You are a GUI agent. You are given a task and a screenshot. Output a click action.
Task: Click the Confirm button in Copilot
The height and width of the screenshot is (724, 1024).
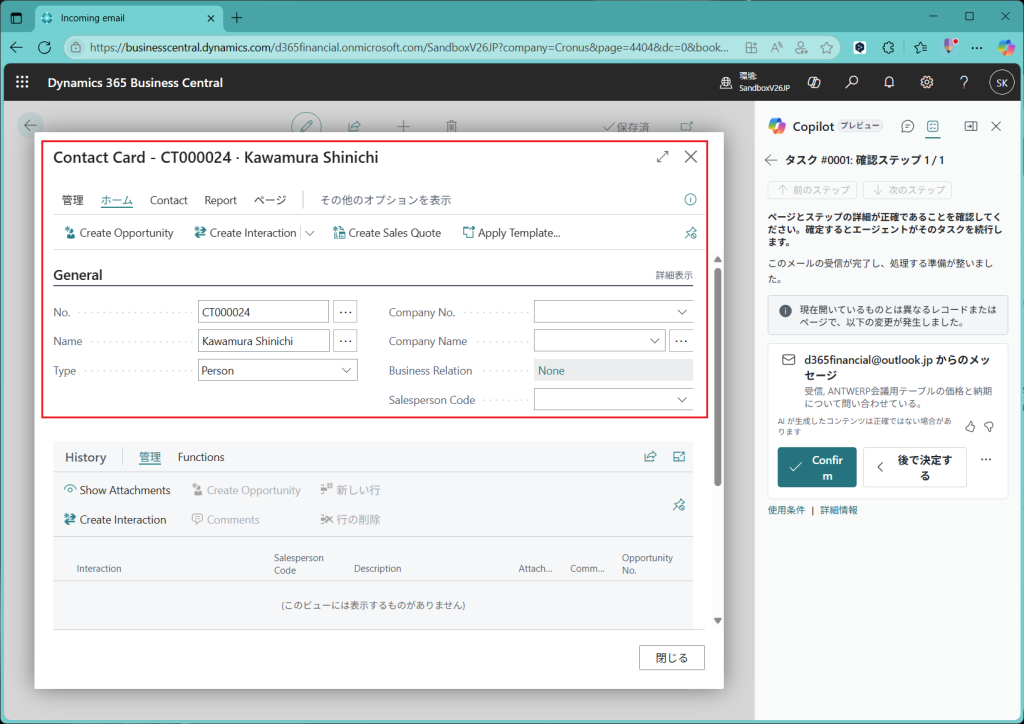tap(817, 467)
